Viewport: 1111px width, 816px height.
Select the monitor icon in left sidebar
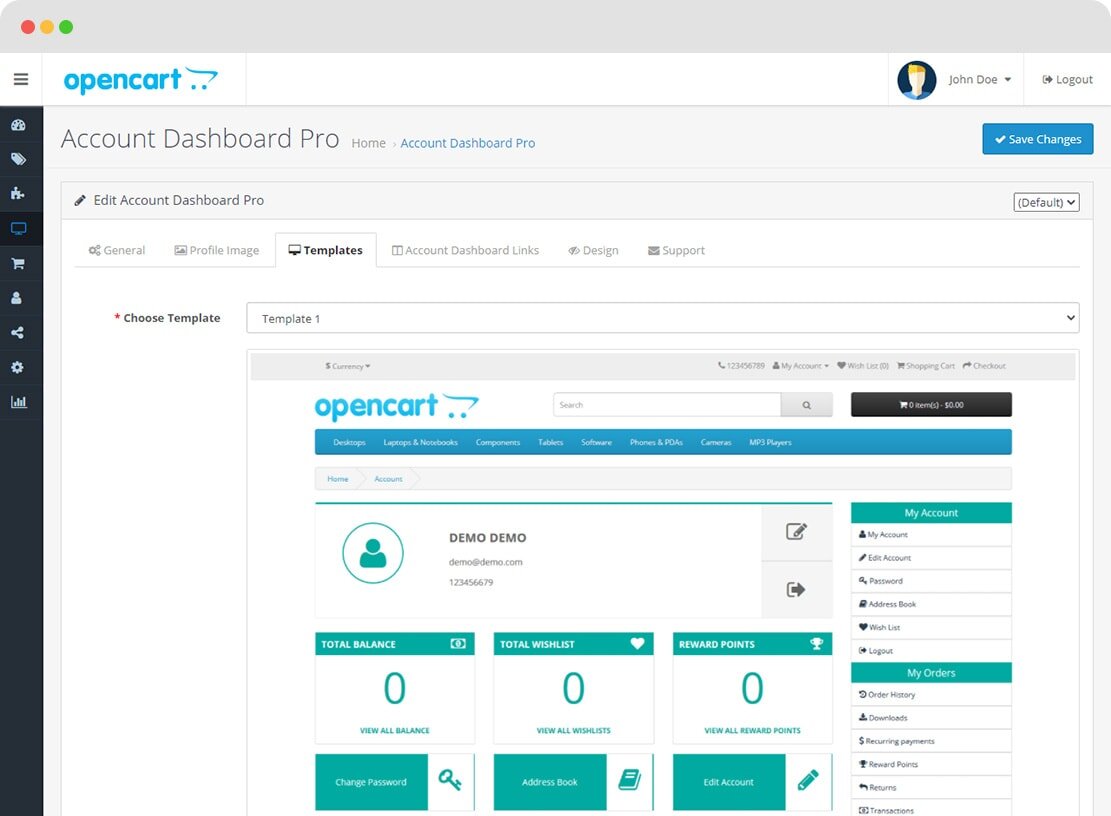pos(18,229)
